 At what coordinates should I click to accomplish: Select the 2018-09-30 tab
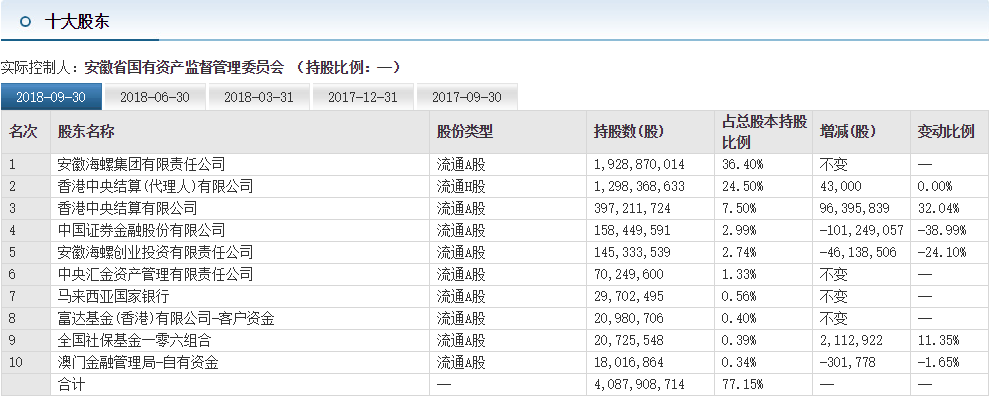coord(51,97)
